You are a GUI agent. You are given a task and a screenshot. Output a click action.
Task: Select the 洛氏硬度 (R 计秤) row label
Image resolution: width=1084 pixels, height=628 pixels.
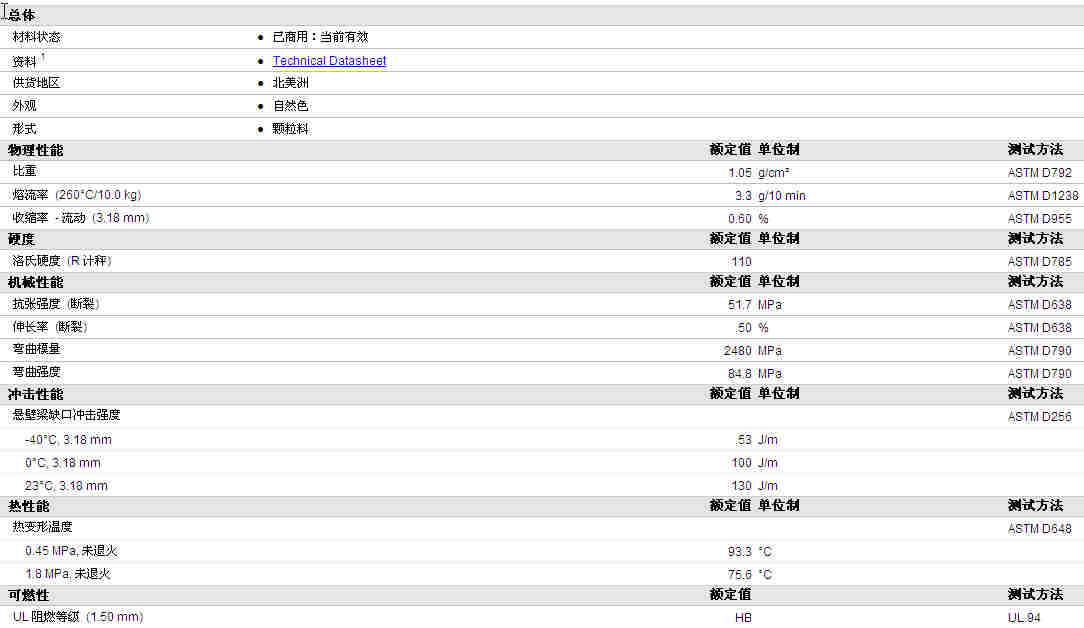tap(61, 261)
